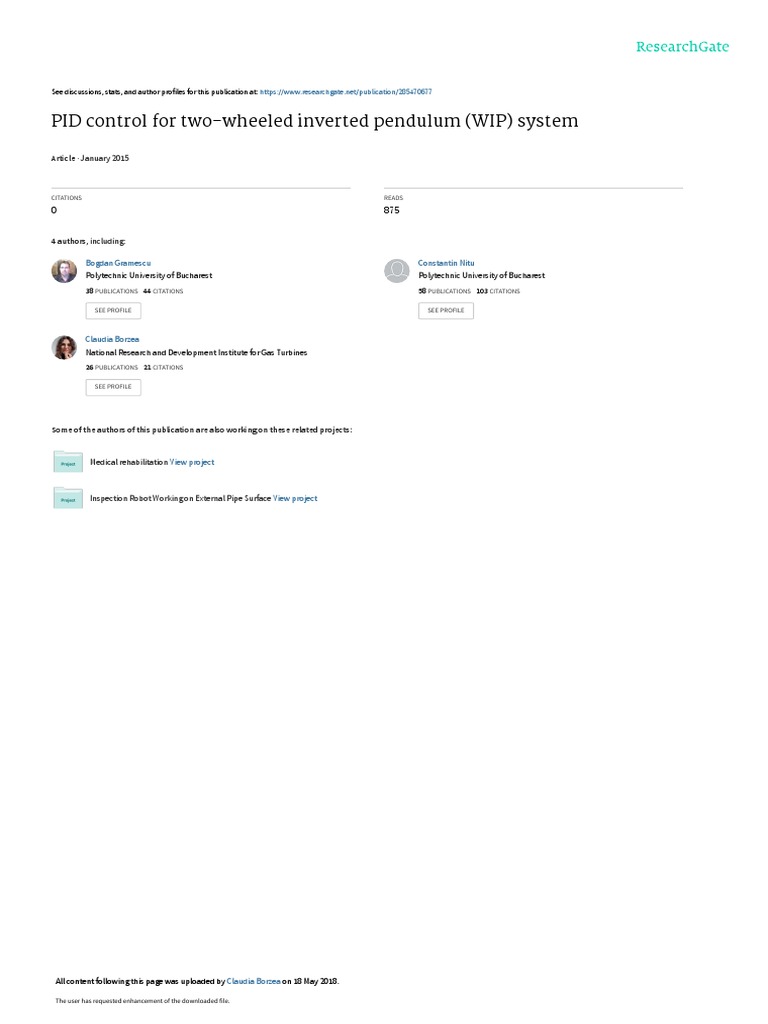
Task: Open Bogdan Gramescu author name link
Action: tap(118, 263)
